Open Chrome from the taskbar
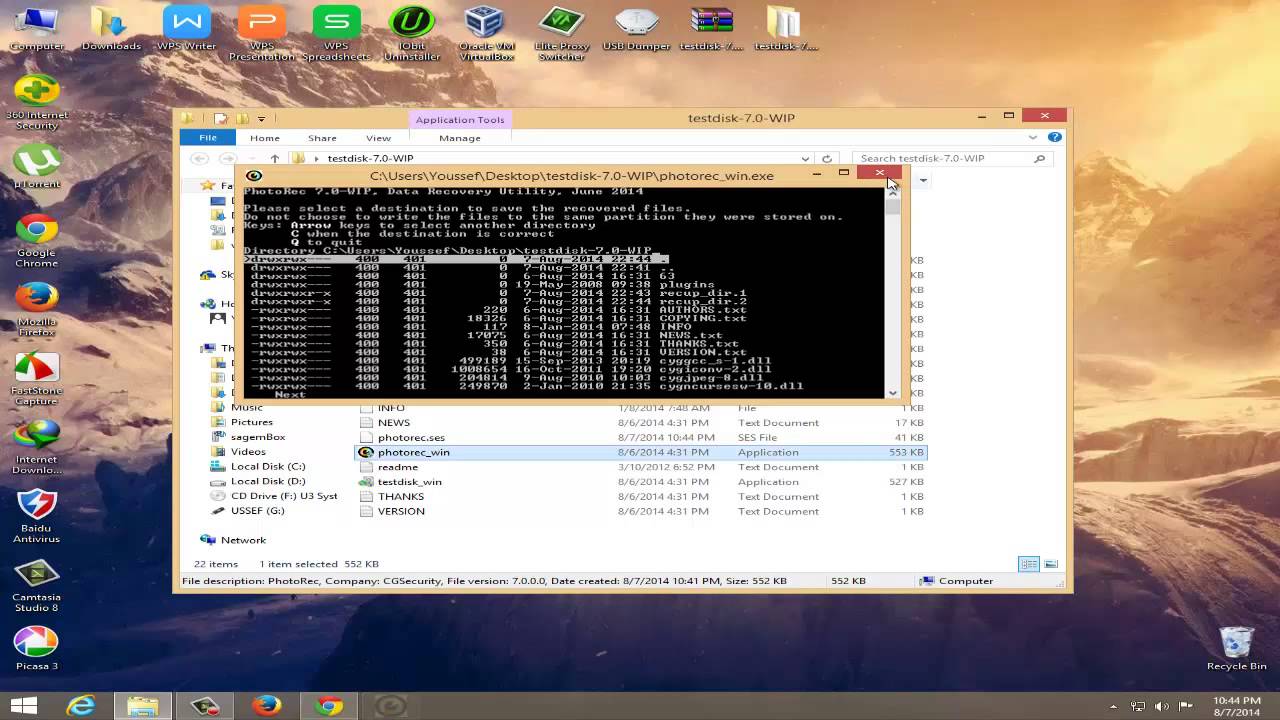The width and height of the screenshot is (1280, 720). coord(328,706)
